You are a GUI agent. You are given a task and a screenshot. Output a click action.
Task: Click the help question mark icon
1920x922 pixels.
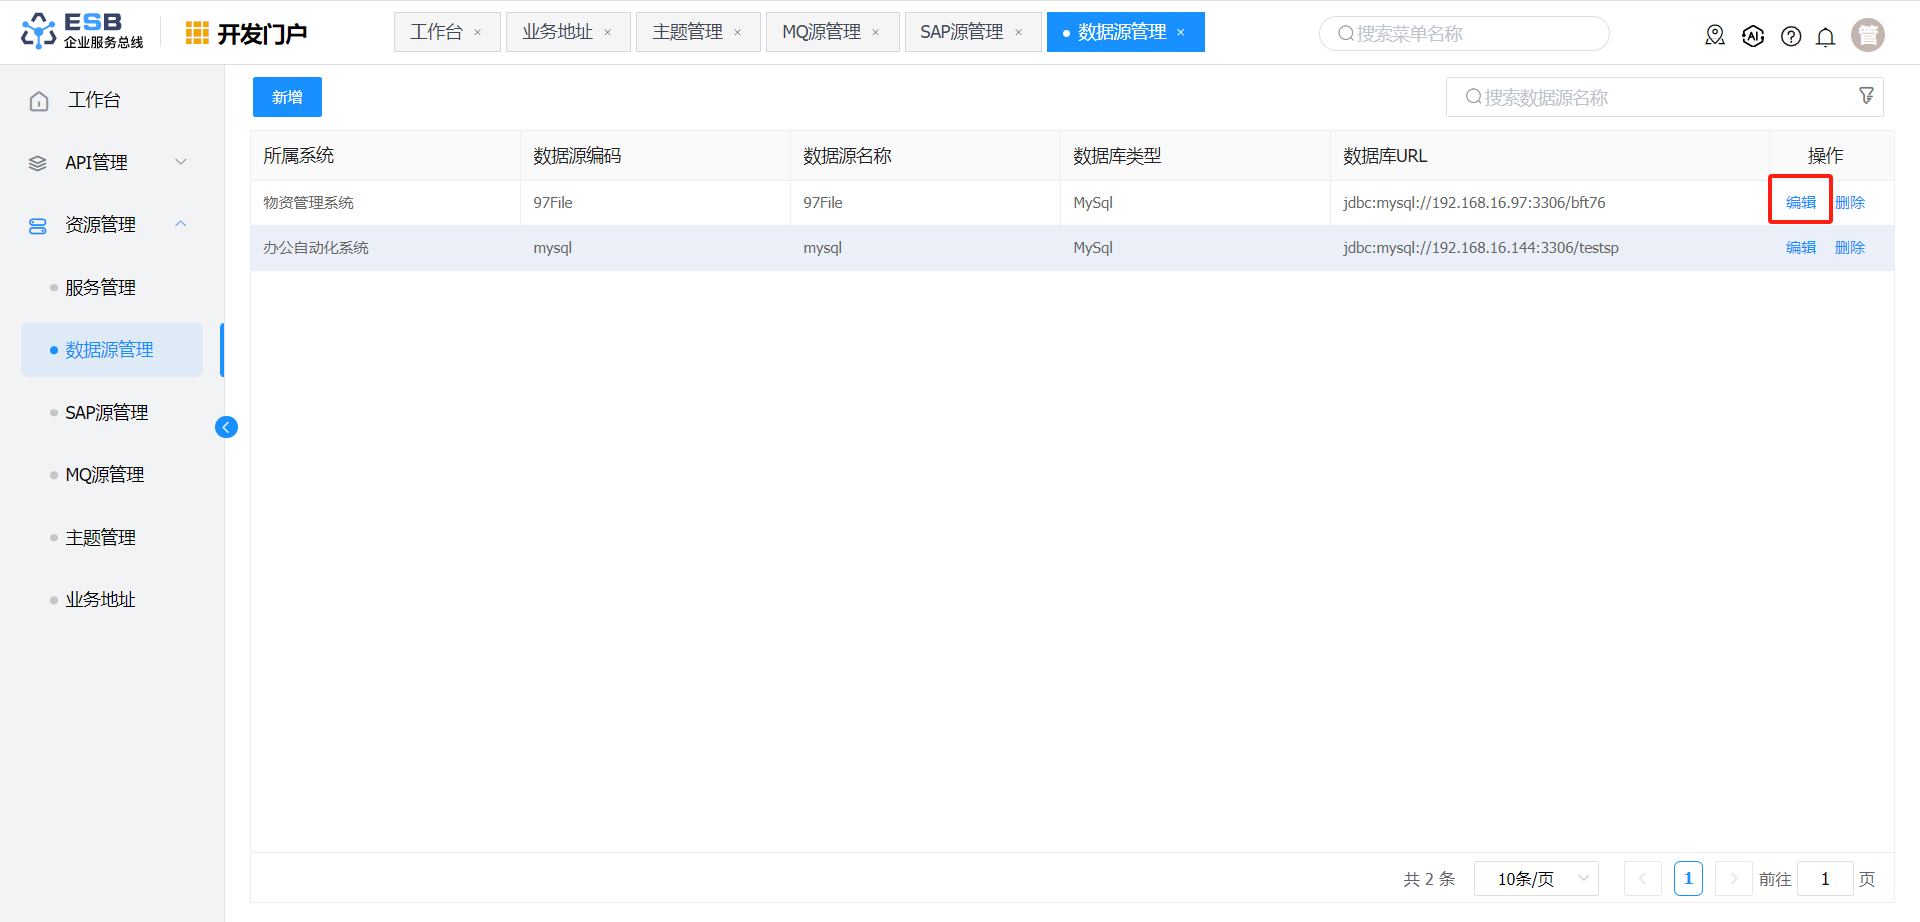(1790, 36)
